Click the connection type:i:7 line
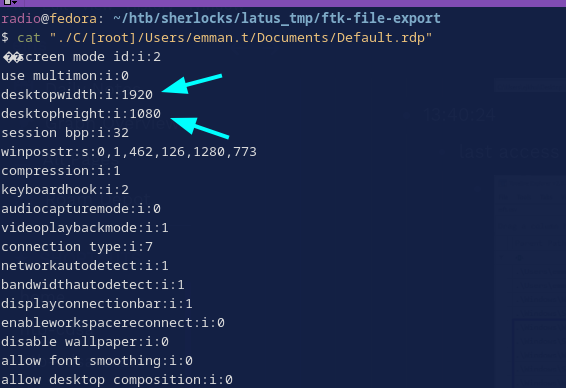Screen dimensions: 566x388 coord(77,247)
